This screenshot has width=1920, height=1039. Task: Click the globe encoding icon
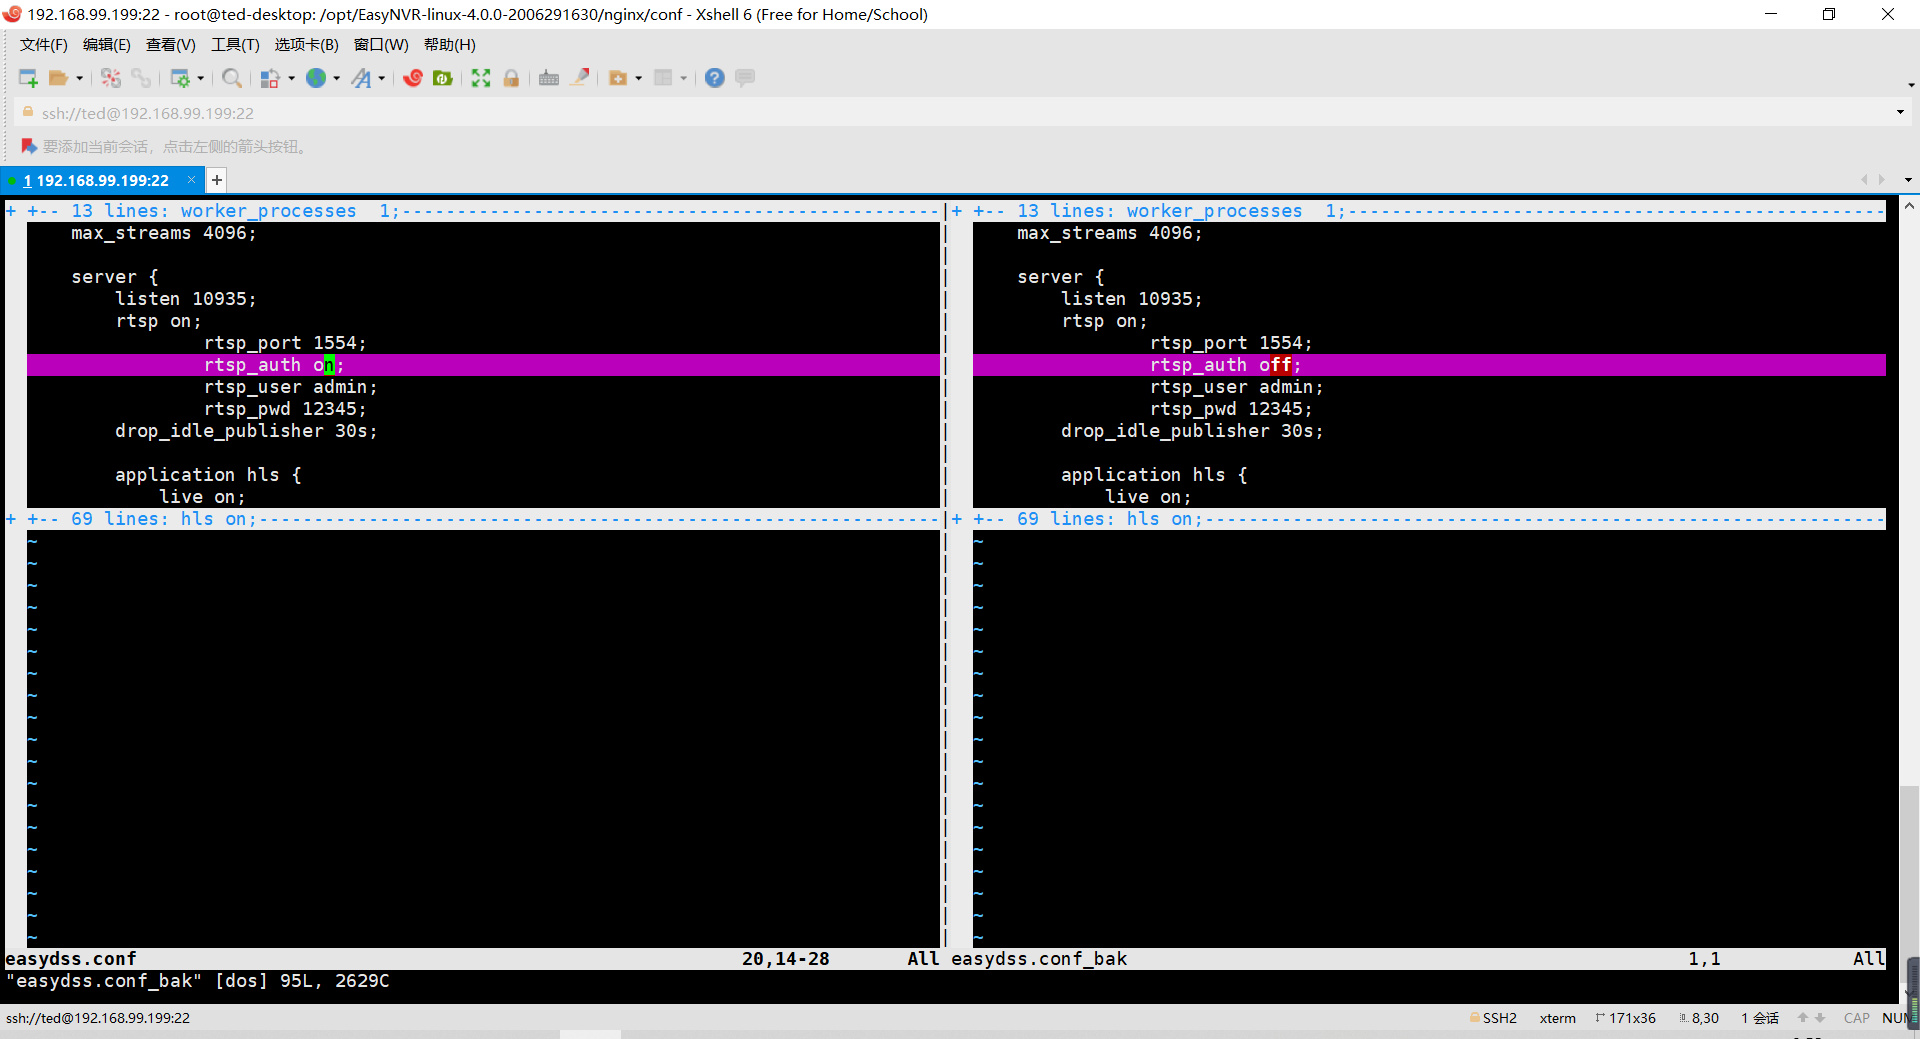click(x=316, y=78)
